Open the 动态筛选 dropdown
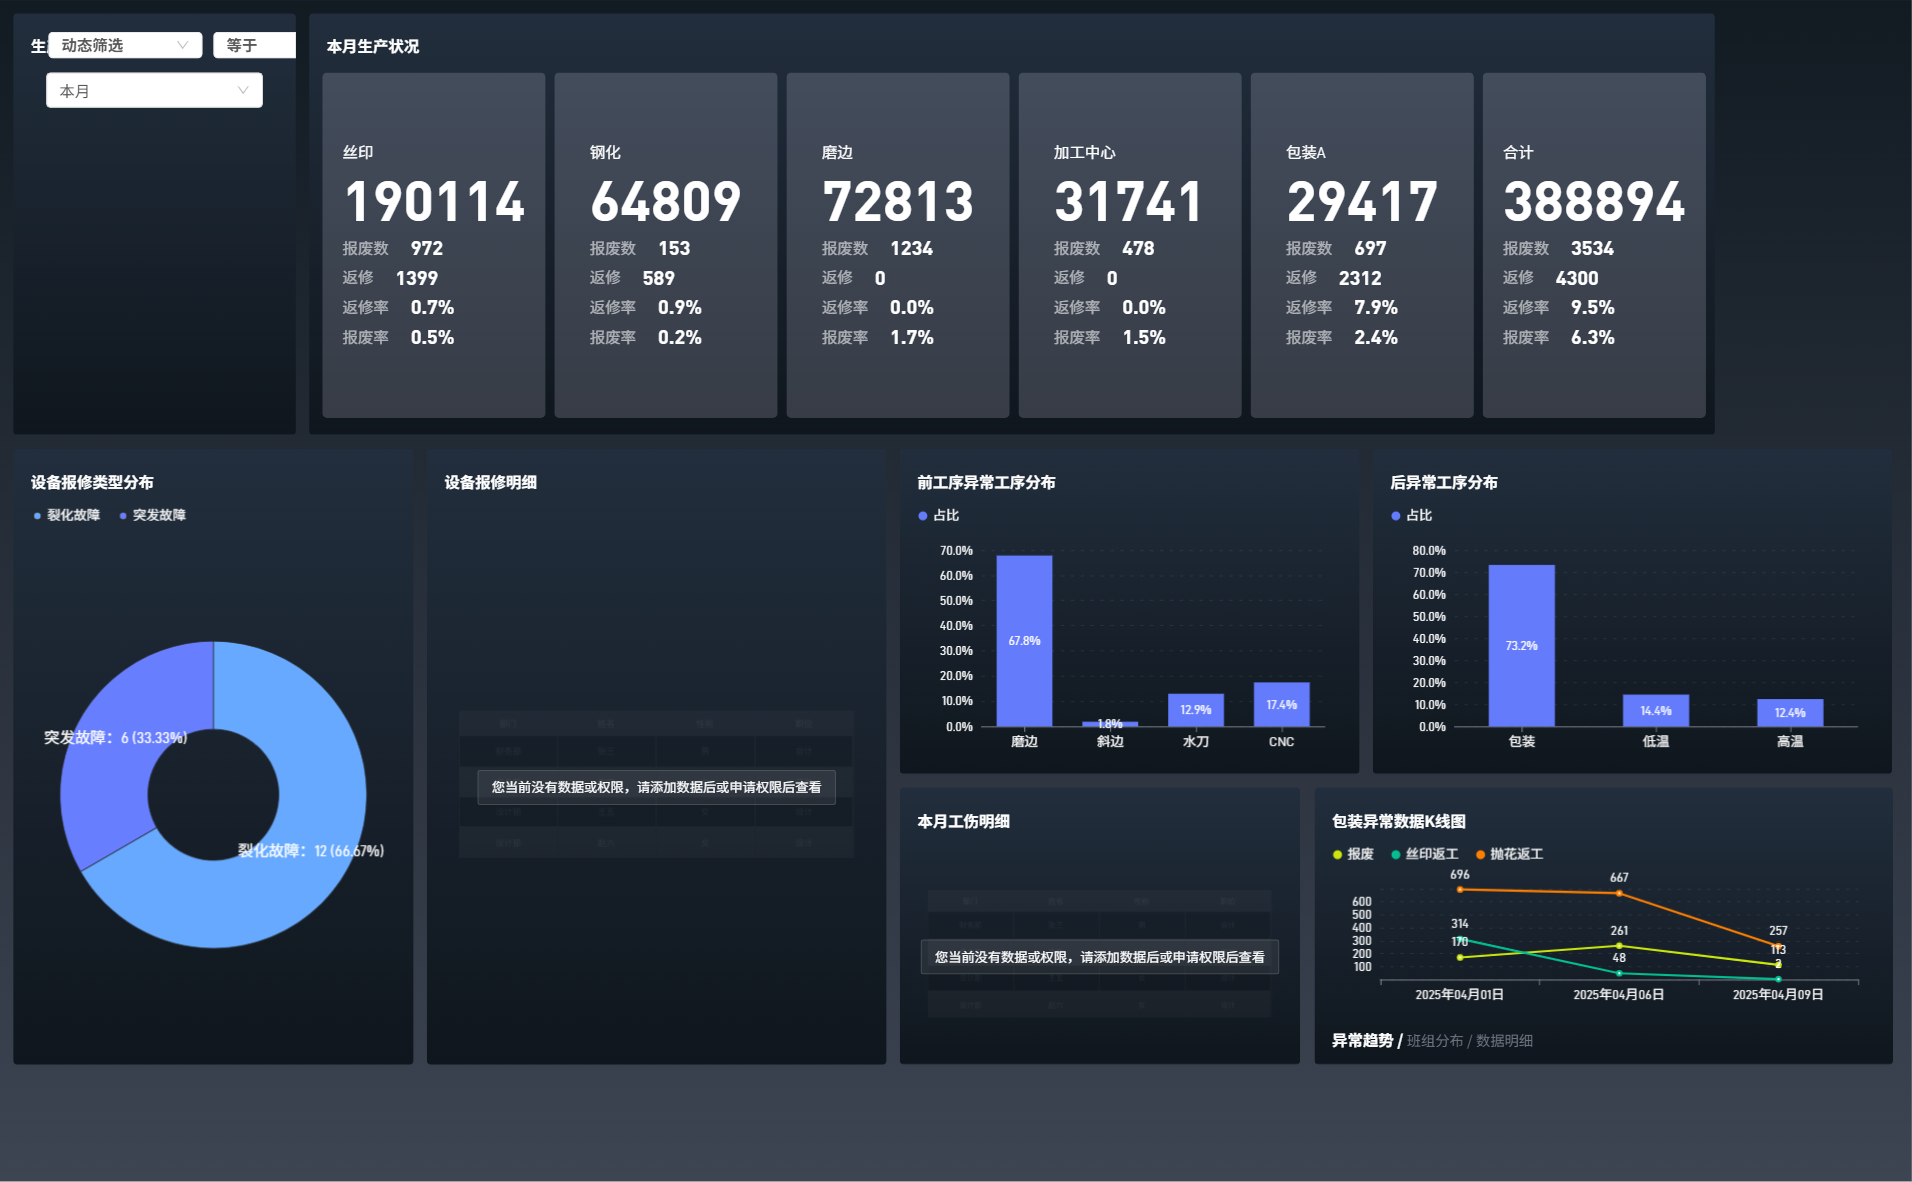Viewport: 1912px width, 1182px height. tap(124, 45)
